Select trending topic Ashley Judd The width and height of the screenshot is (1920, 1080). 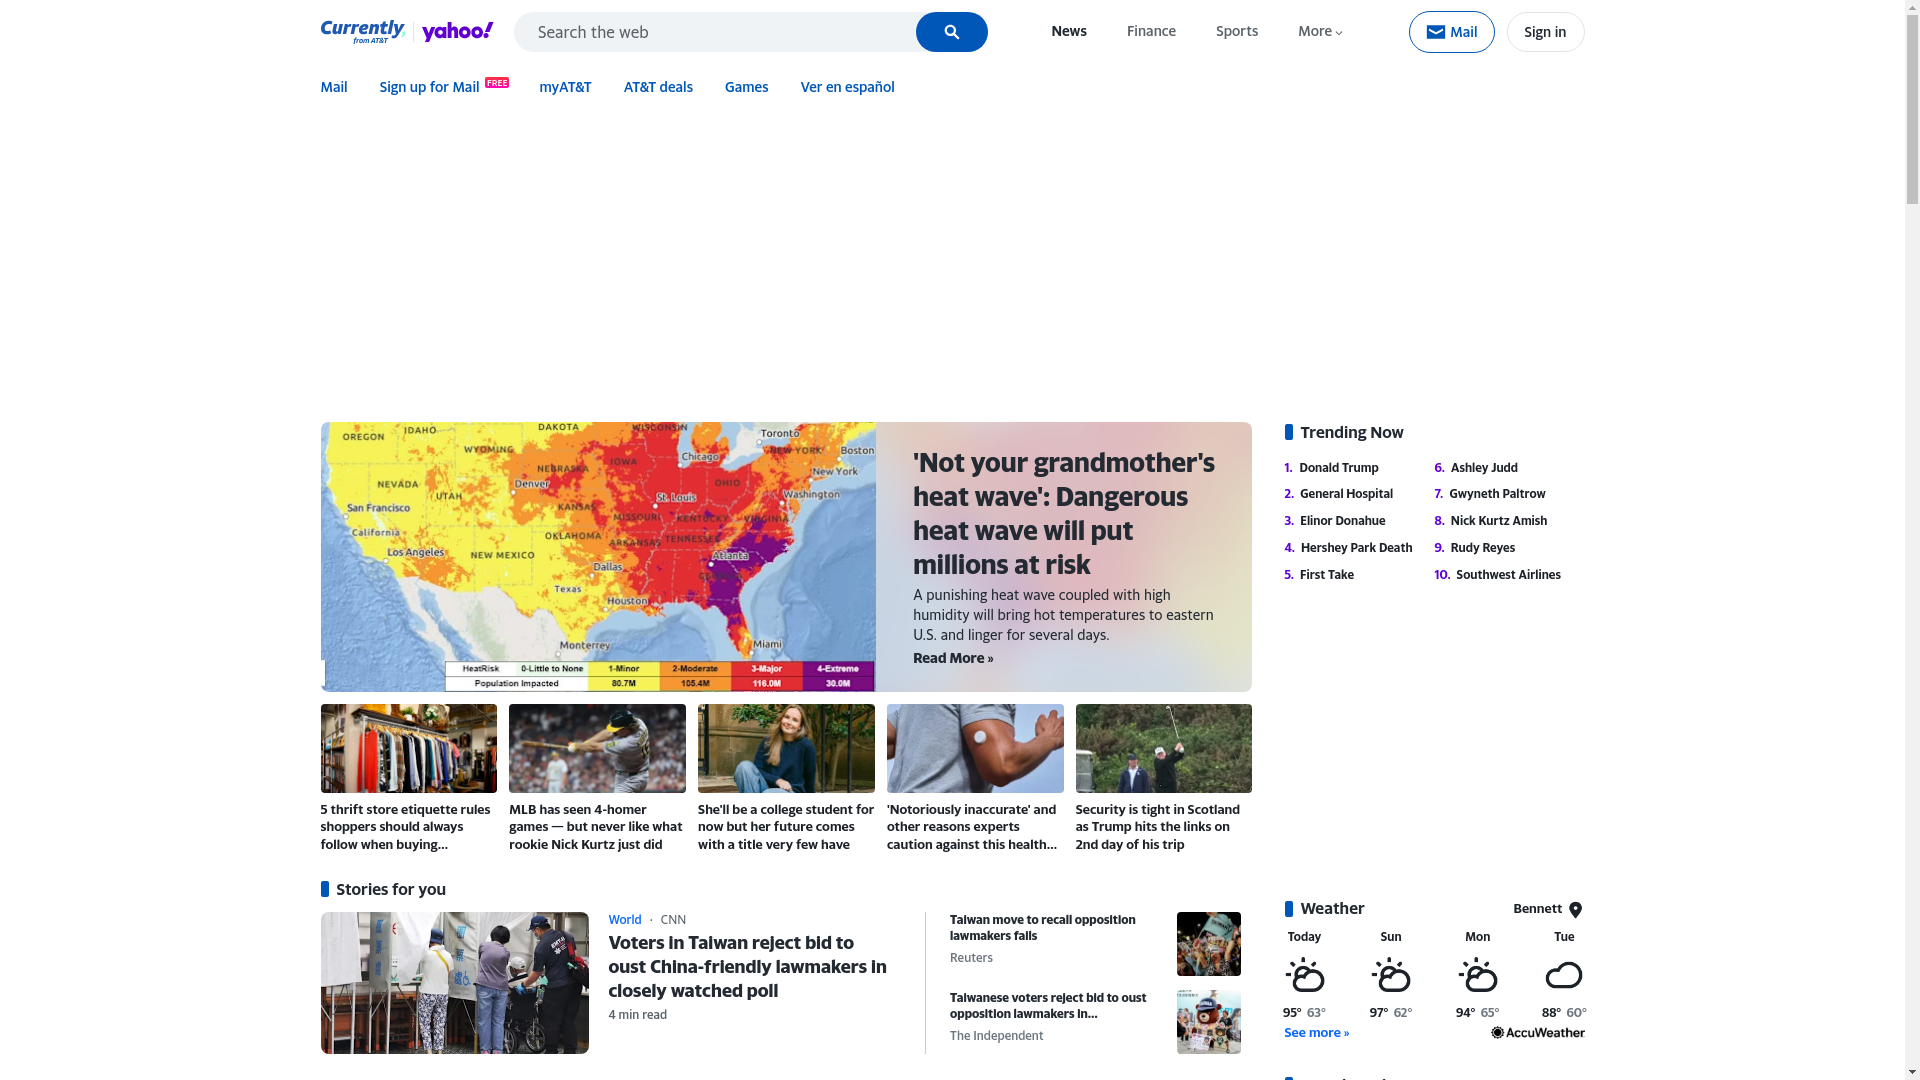(x=1484, y=467)
